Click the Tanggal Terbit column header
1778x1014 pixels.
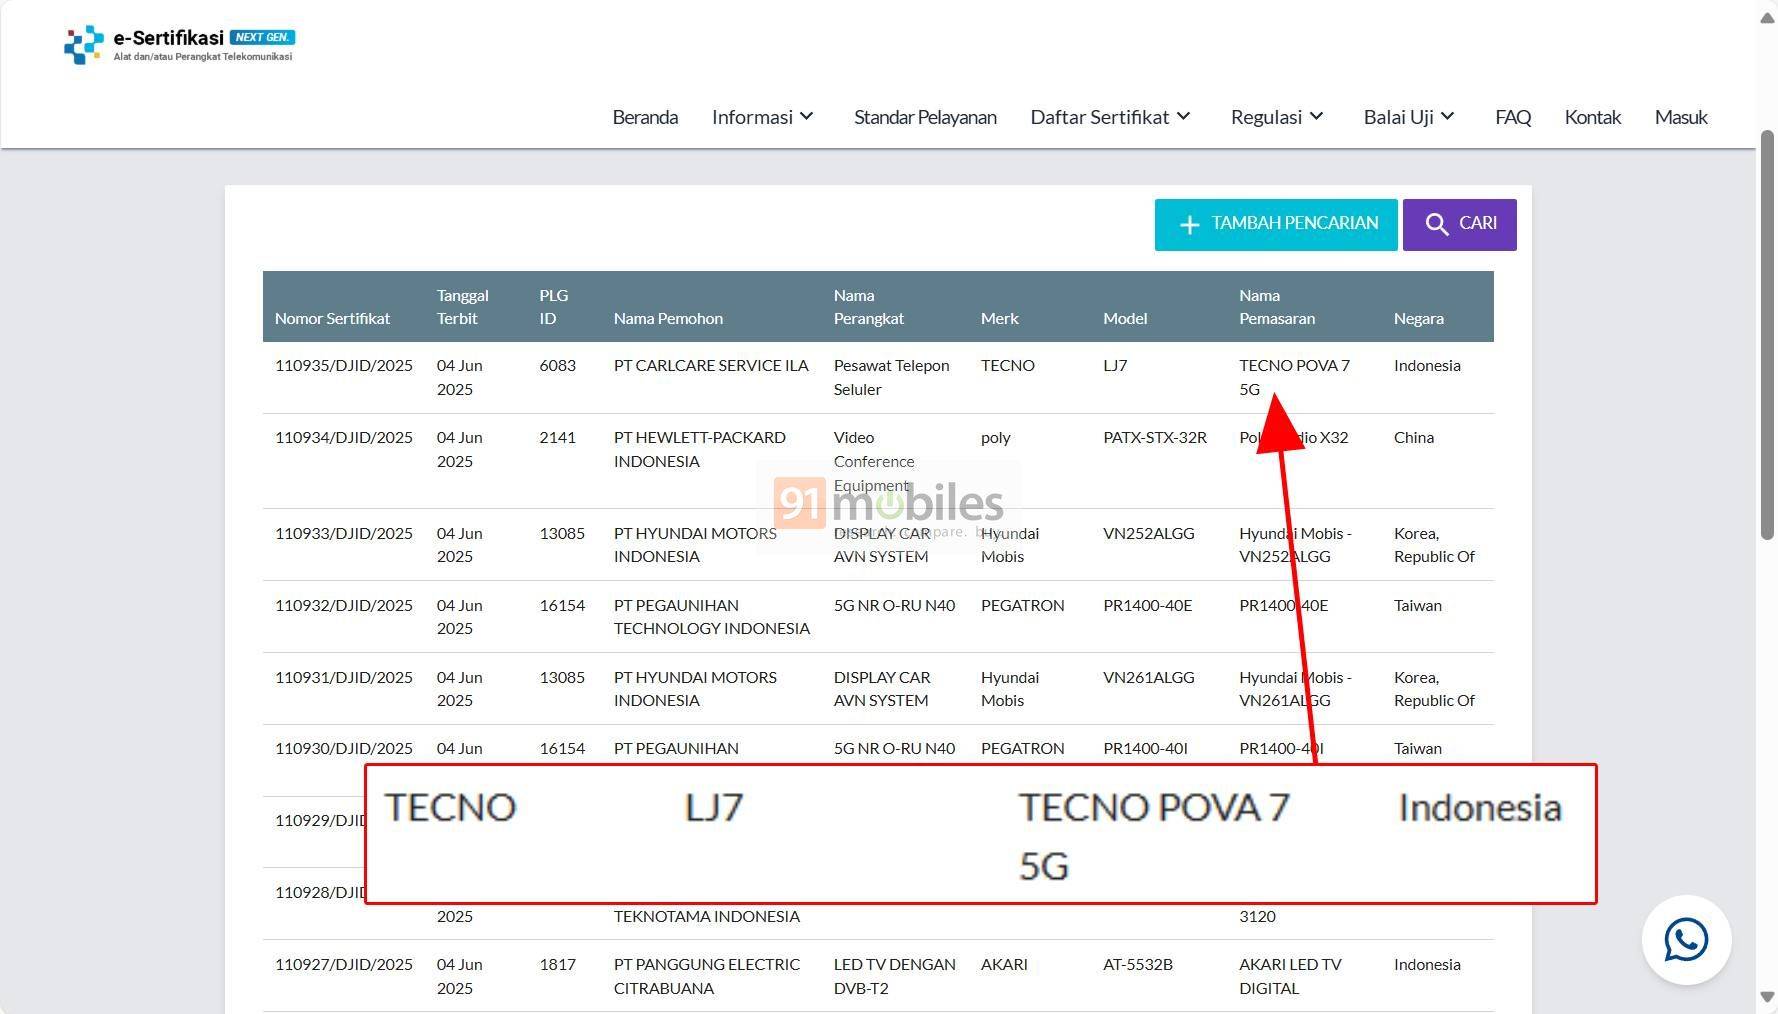(462, 307)
